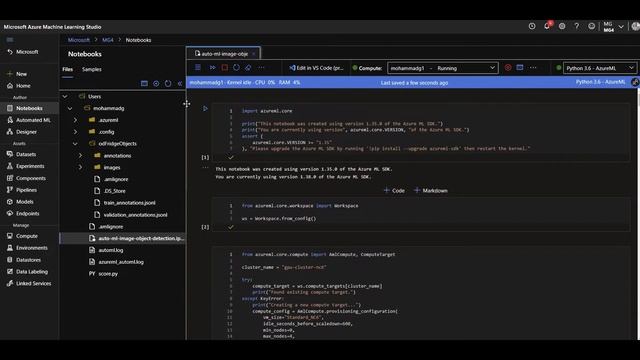Open Notebooks in the sidebar
Viewport: 640px width, 360px height.
point(29,108)
